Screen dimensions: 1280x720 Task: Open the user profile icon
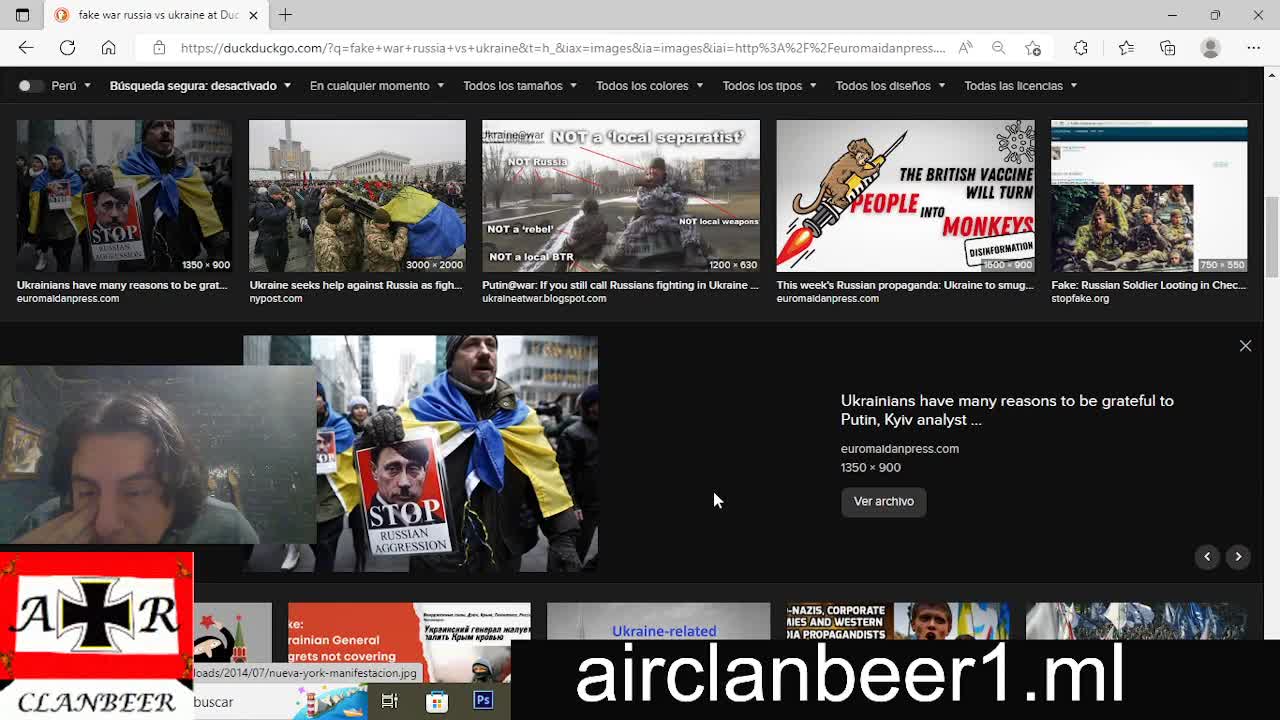[1210, 48]
